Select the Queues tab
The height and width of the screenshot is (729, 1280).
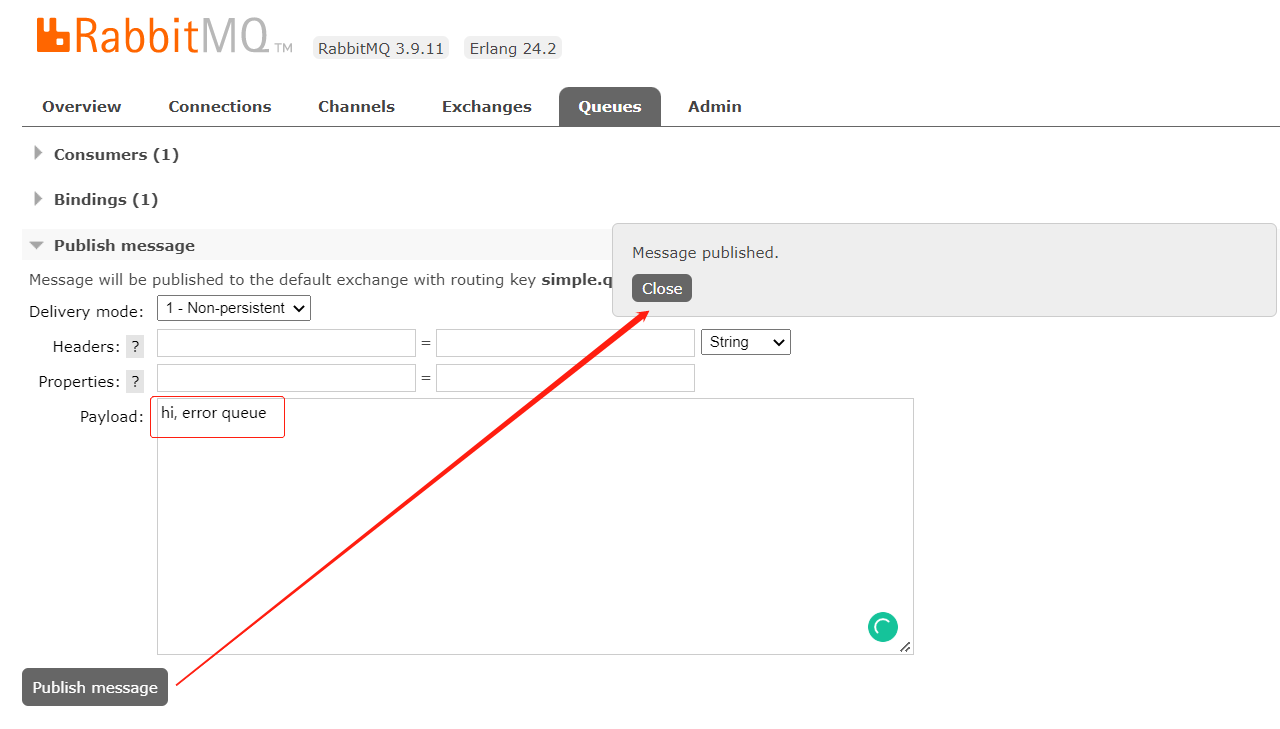pos(610,107)
